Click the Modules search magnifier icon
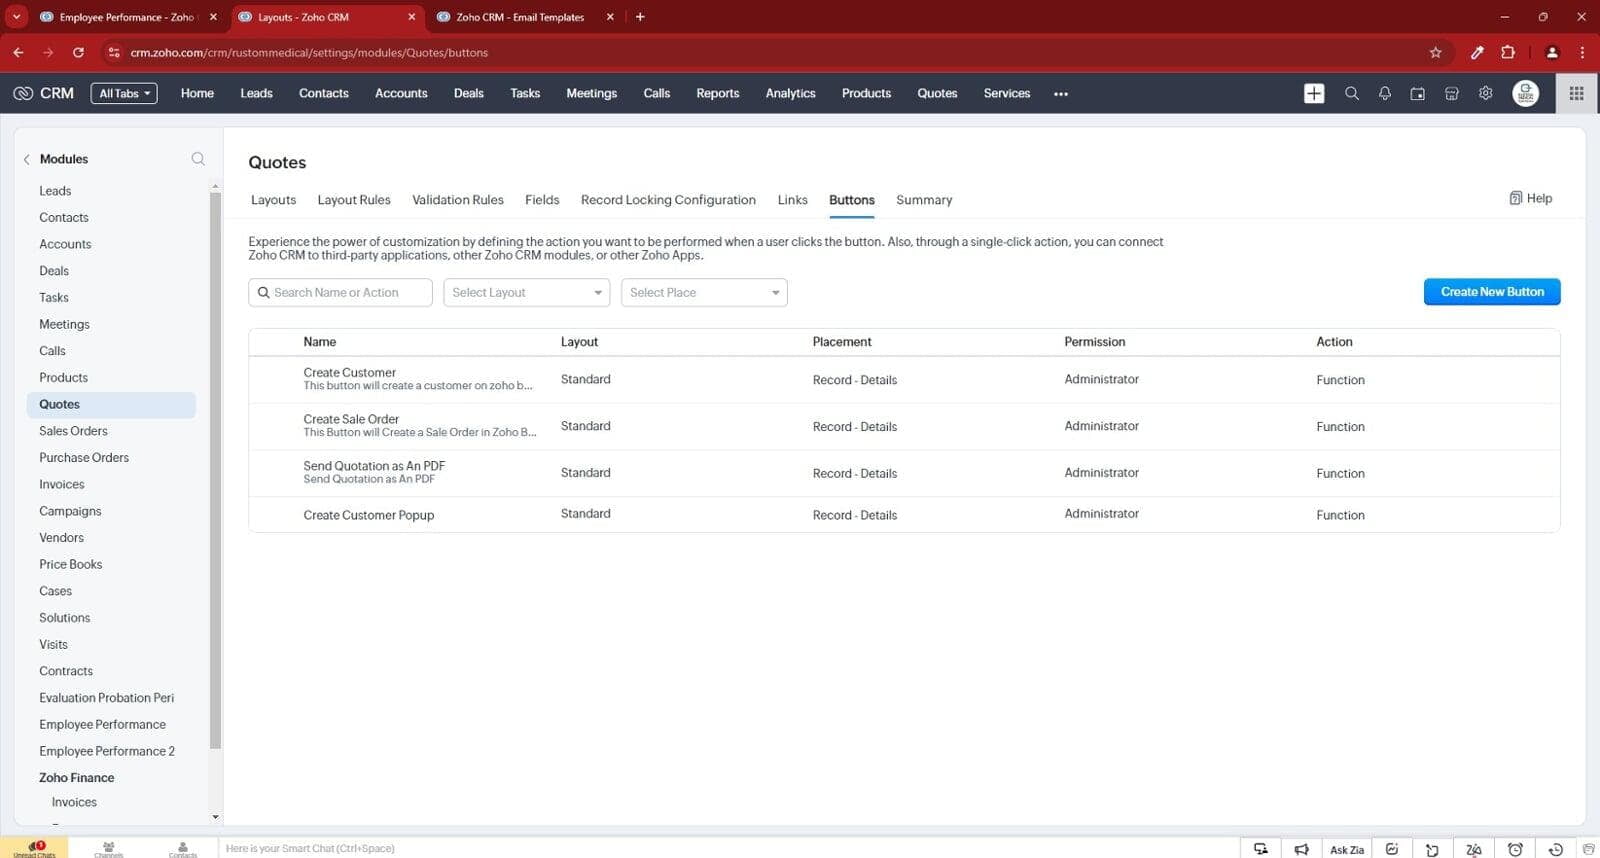1600x858 pixels. pyautogui.click(x=198, y=159)
